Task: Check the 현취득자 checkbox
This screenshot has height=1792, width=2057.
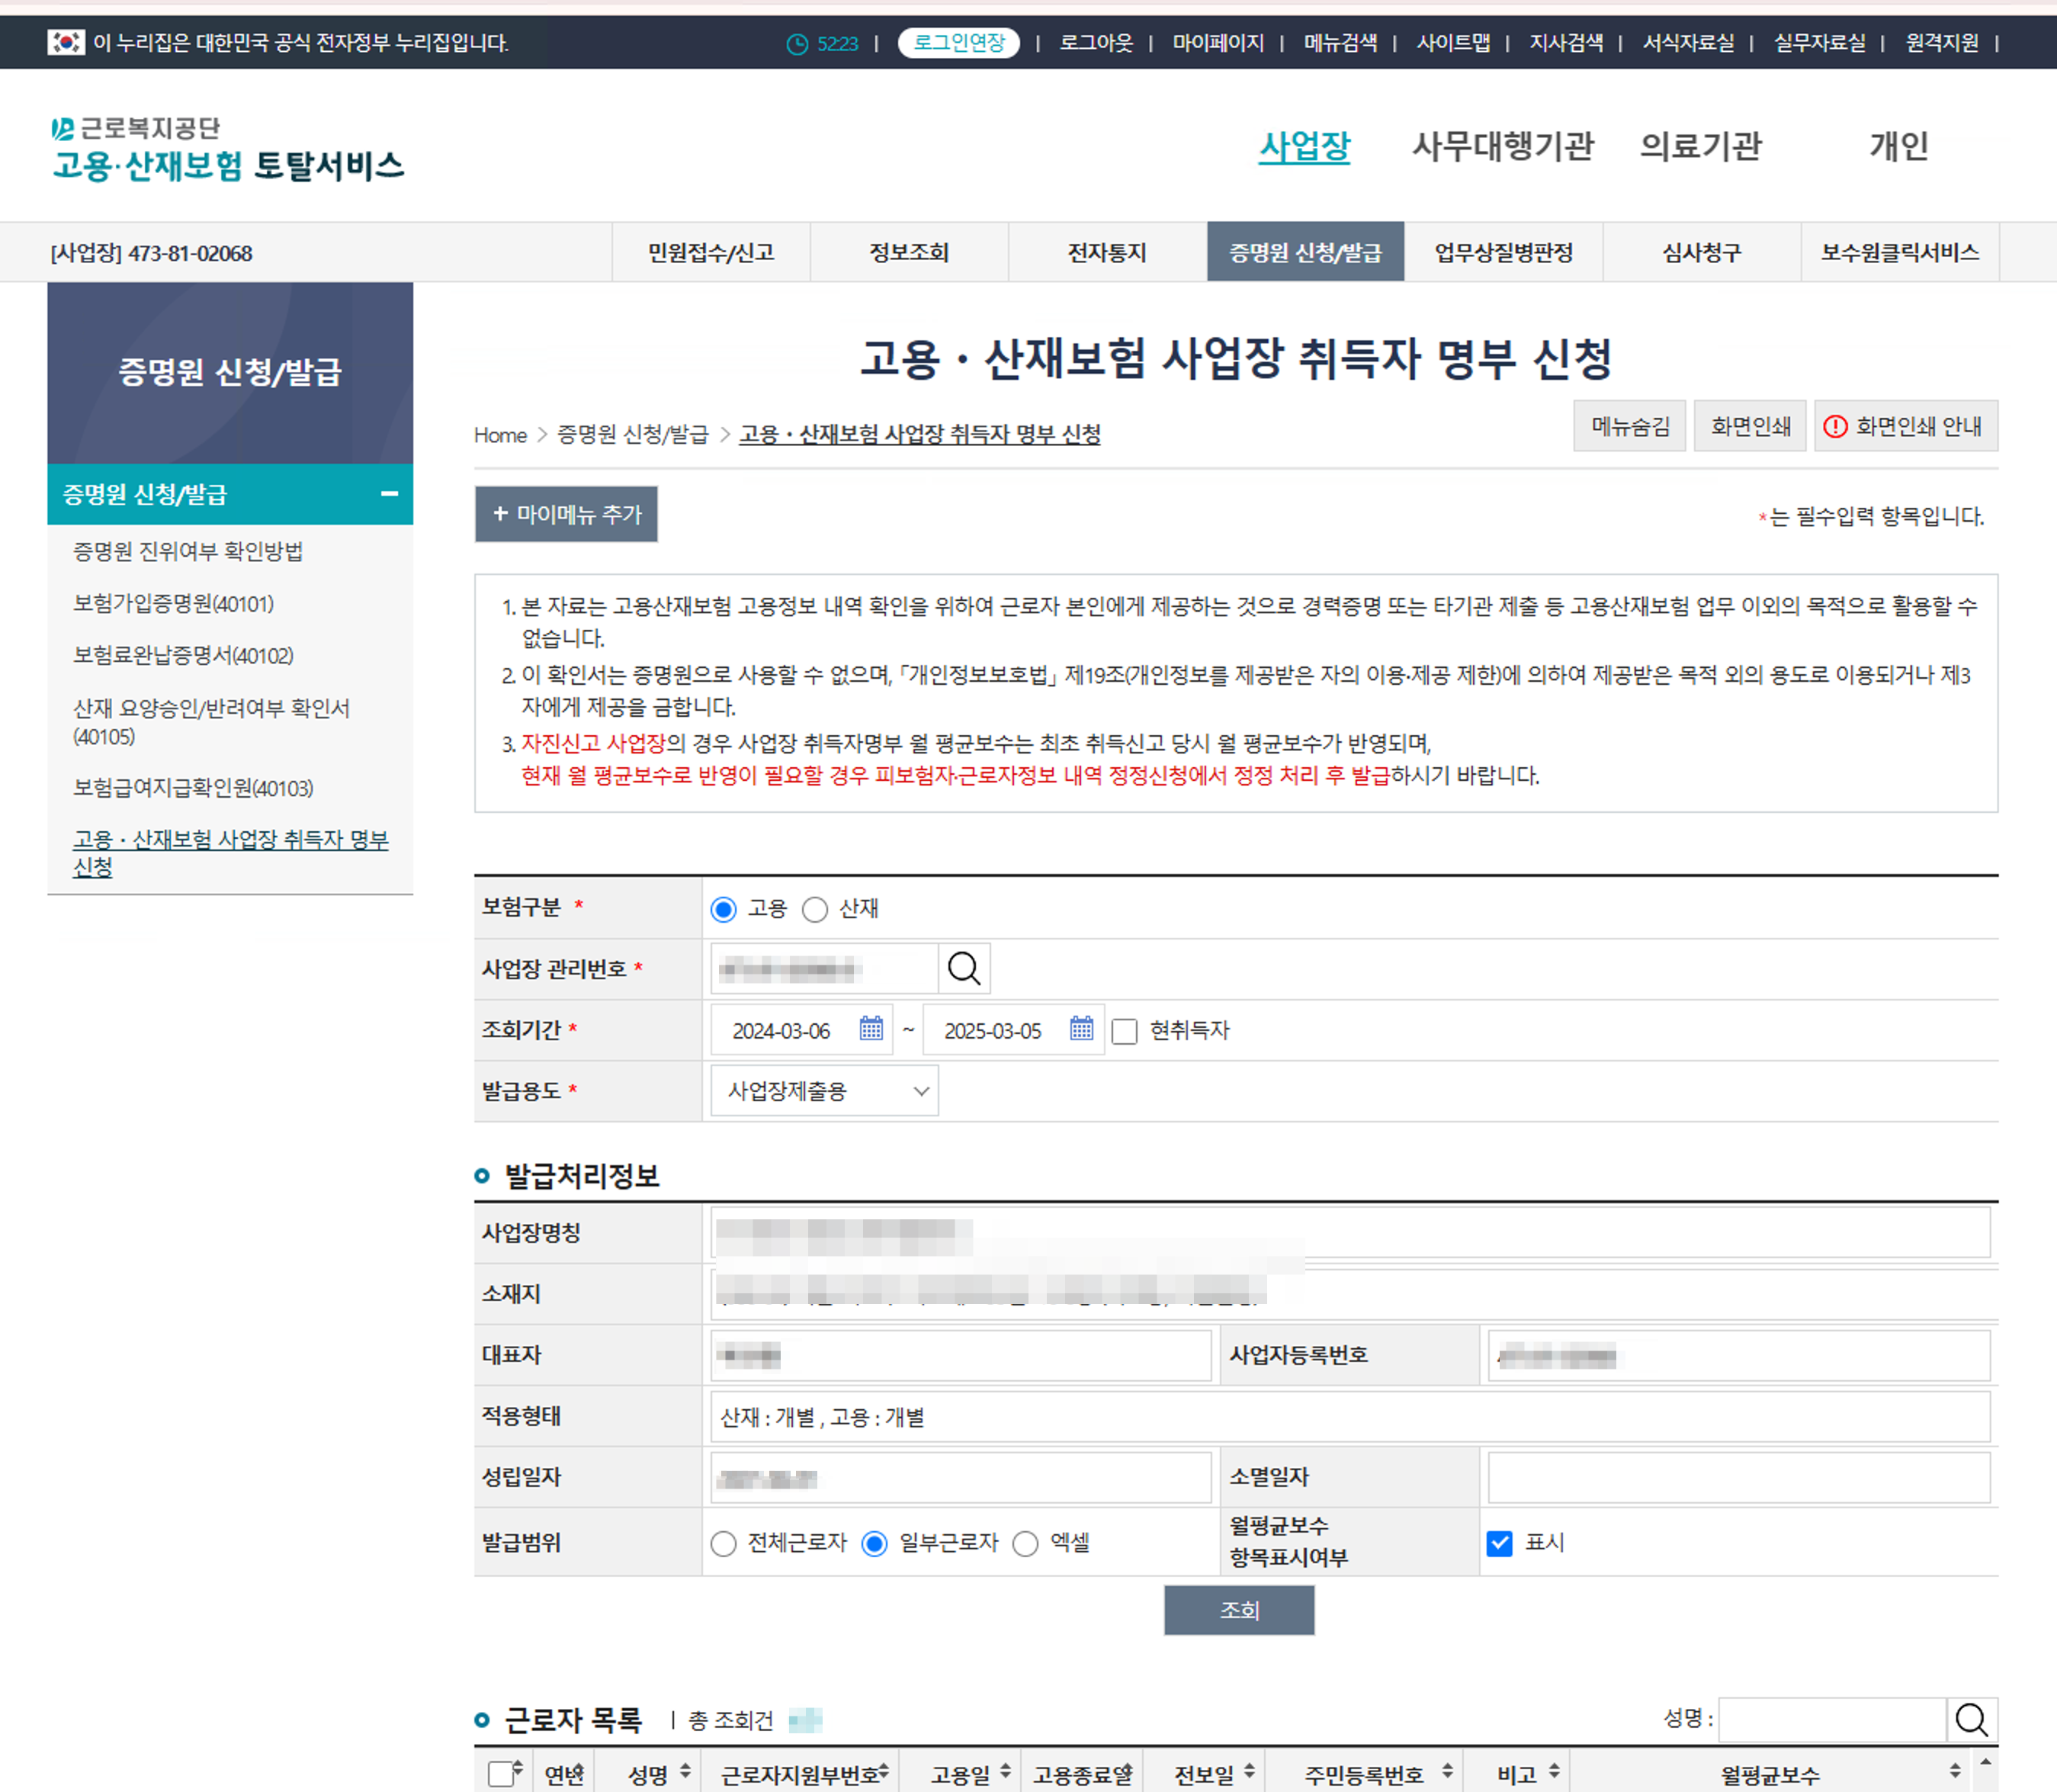Action: (x=1125, y=1031)
